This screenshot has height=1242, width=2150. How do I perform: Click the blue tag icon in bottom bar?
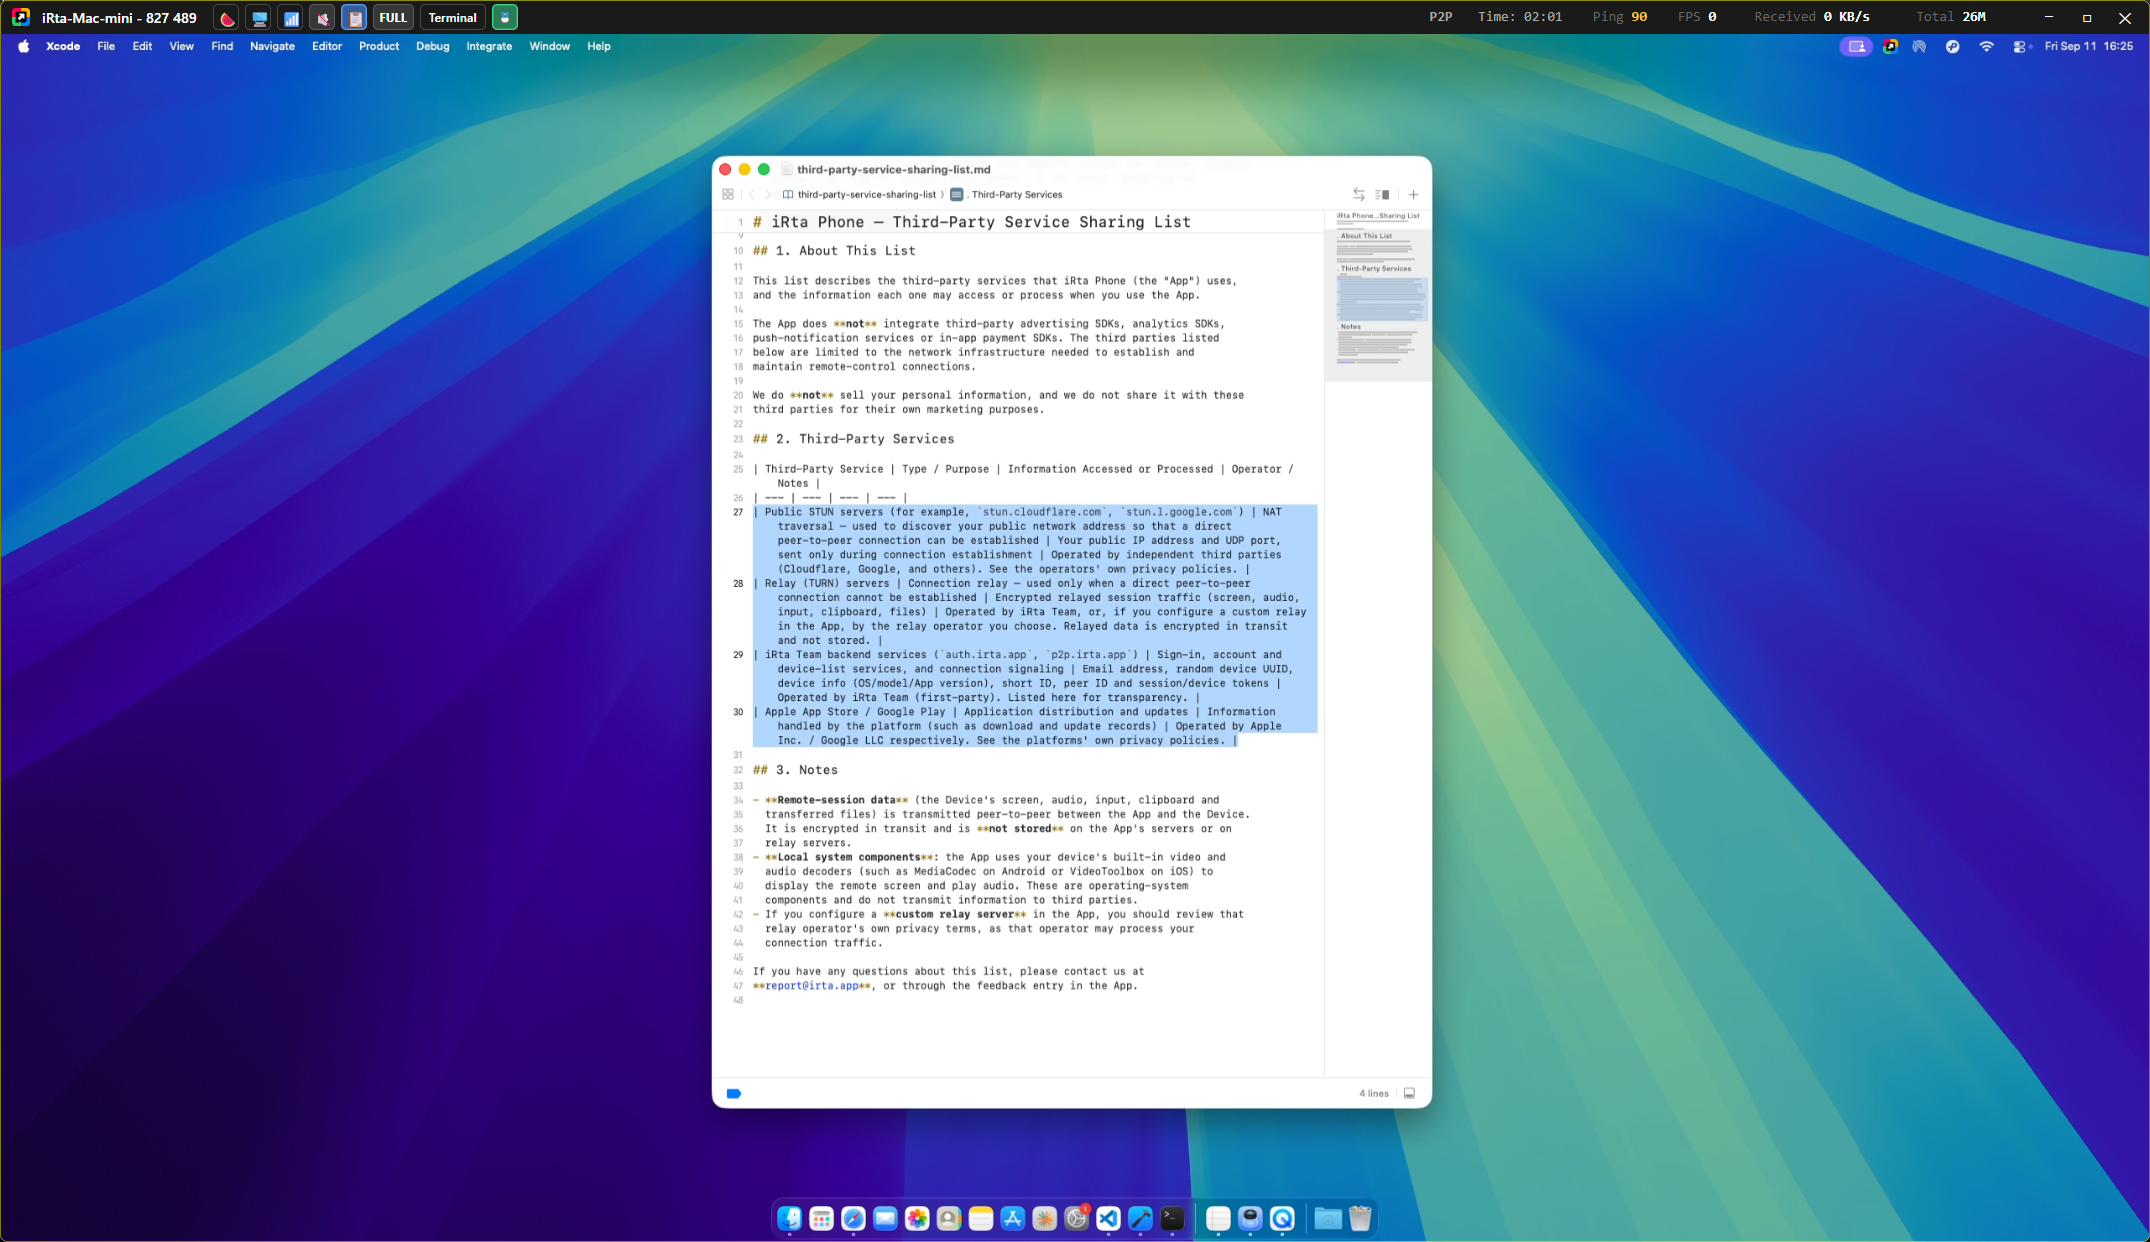coord(733,1094)
